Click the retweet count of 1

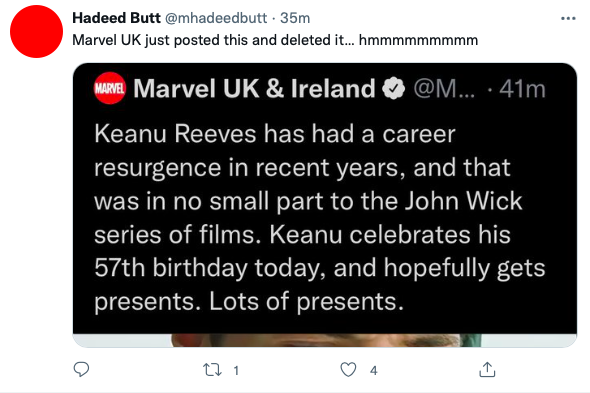point(236,371)
